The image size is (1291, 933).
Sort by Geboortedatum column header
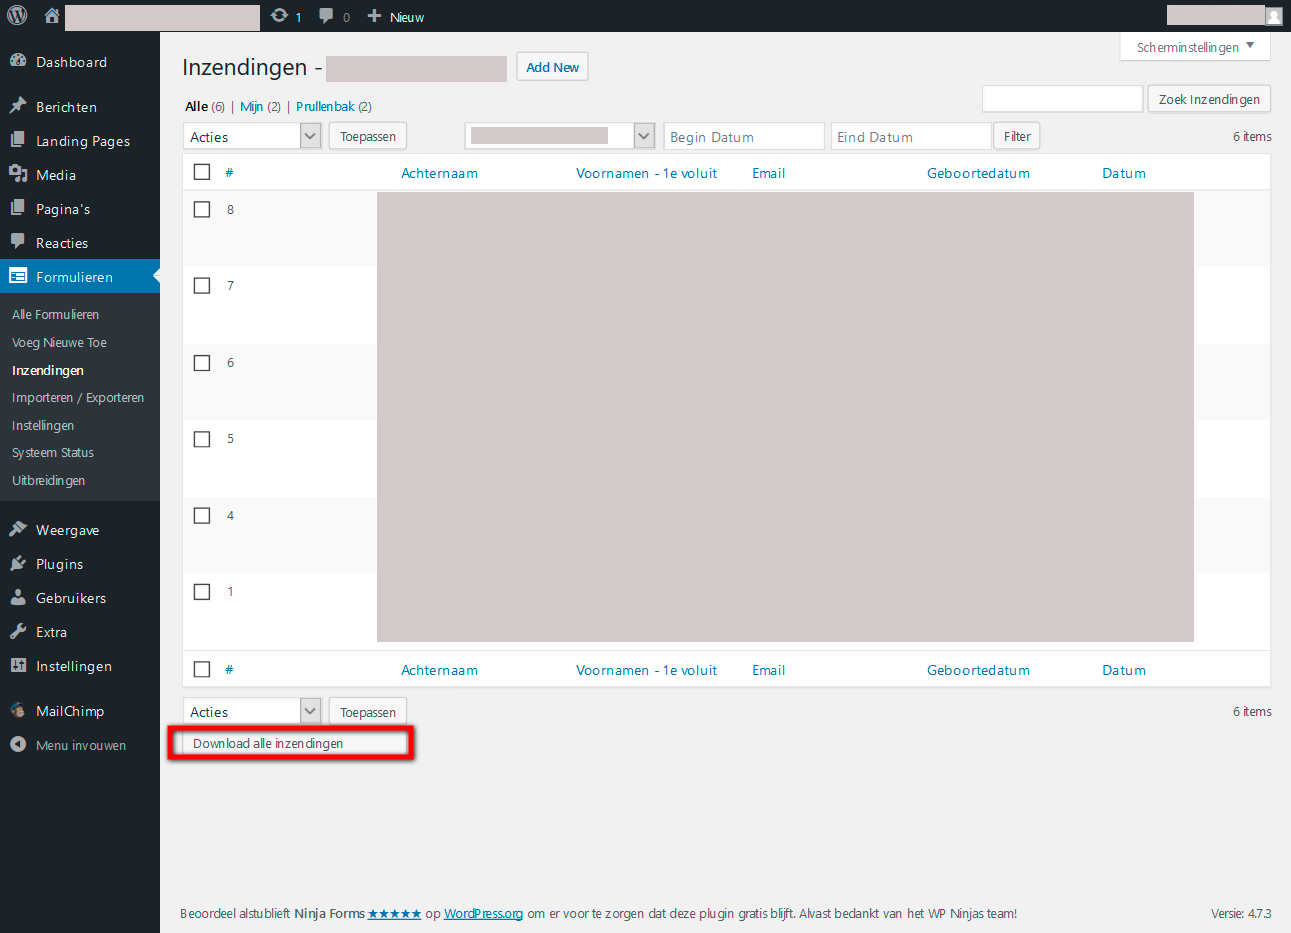(x=978, y=173)
